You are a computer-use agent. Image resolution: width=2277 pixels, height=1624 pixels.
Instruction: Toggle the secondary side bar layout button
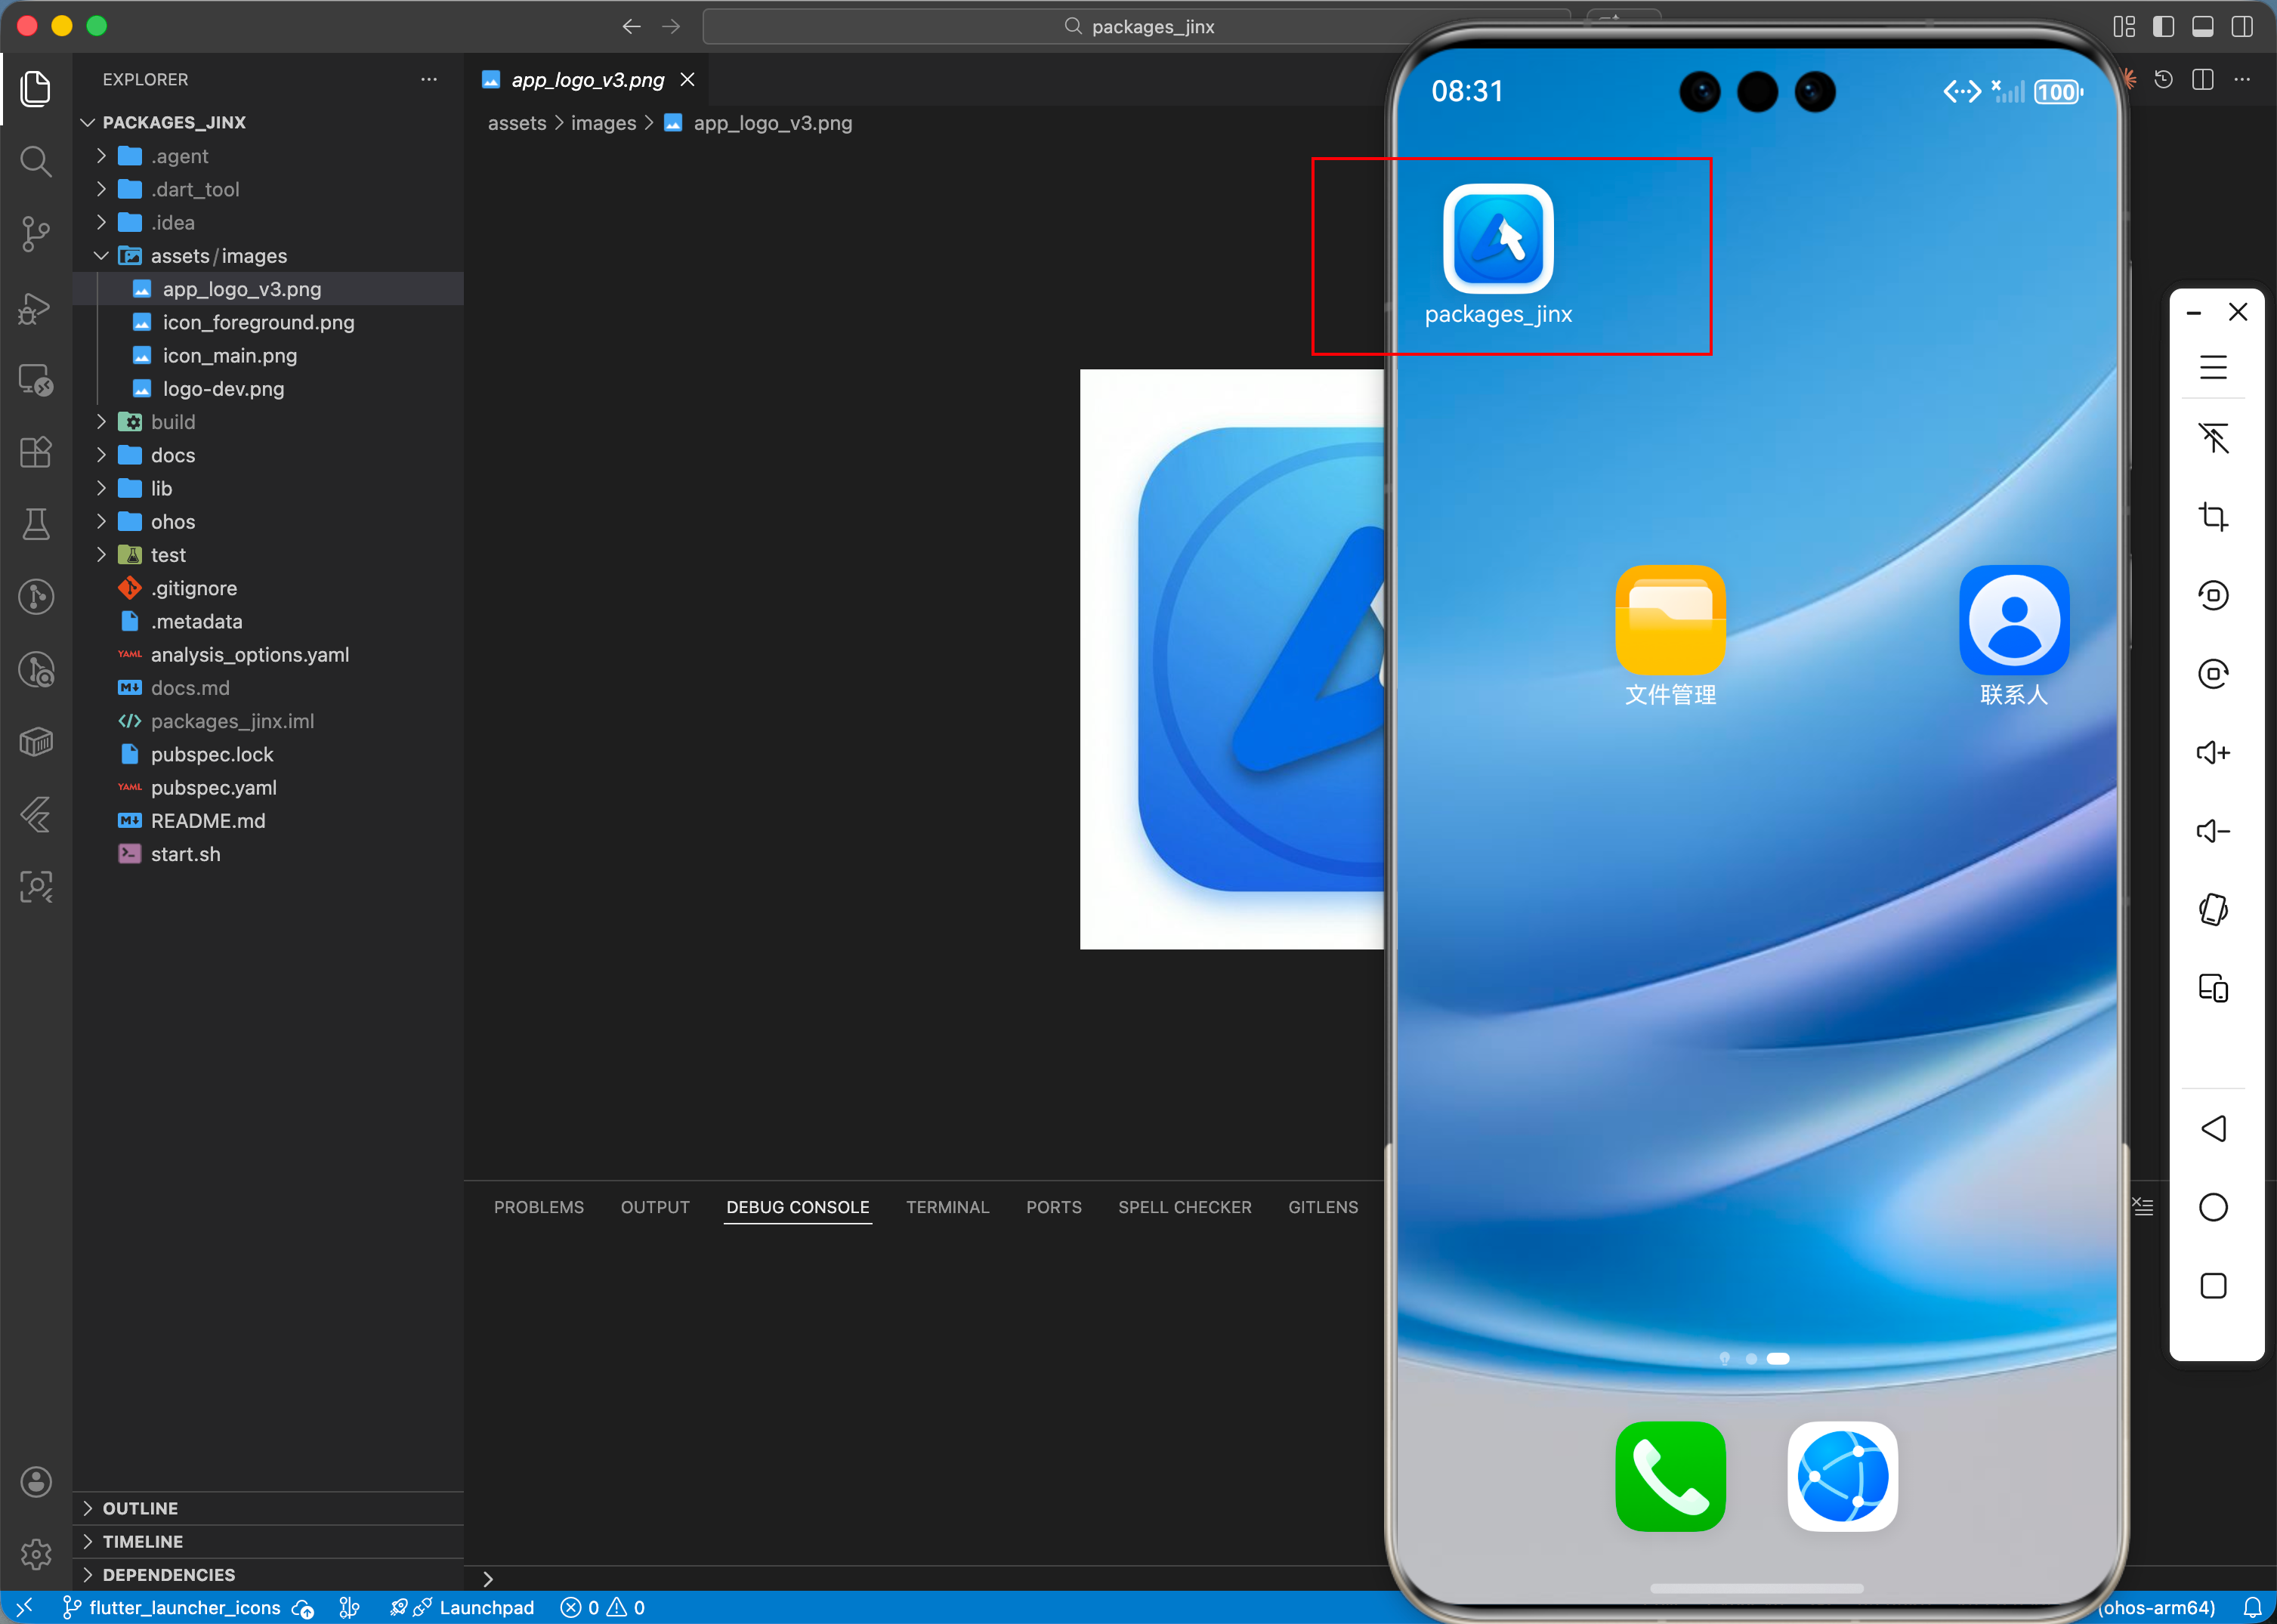[2242, 26]
